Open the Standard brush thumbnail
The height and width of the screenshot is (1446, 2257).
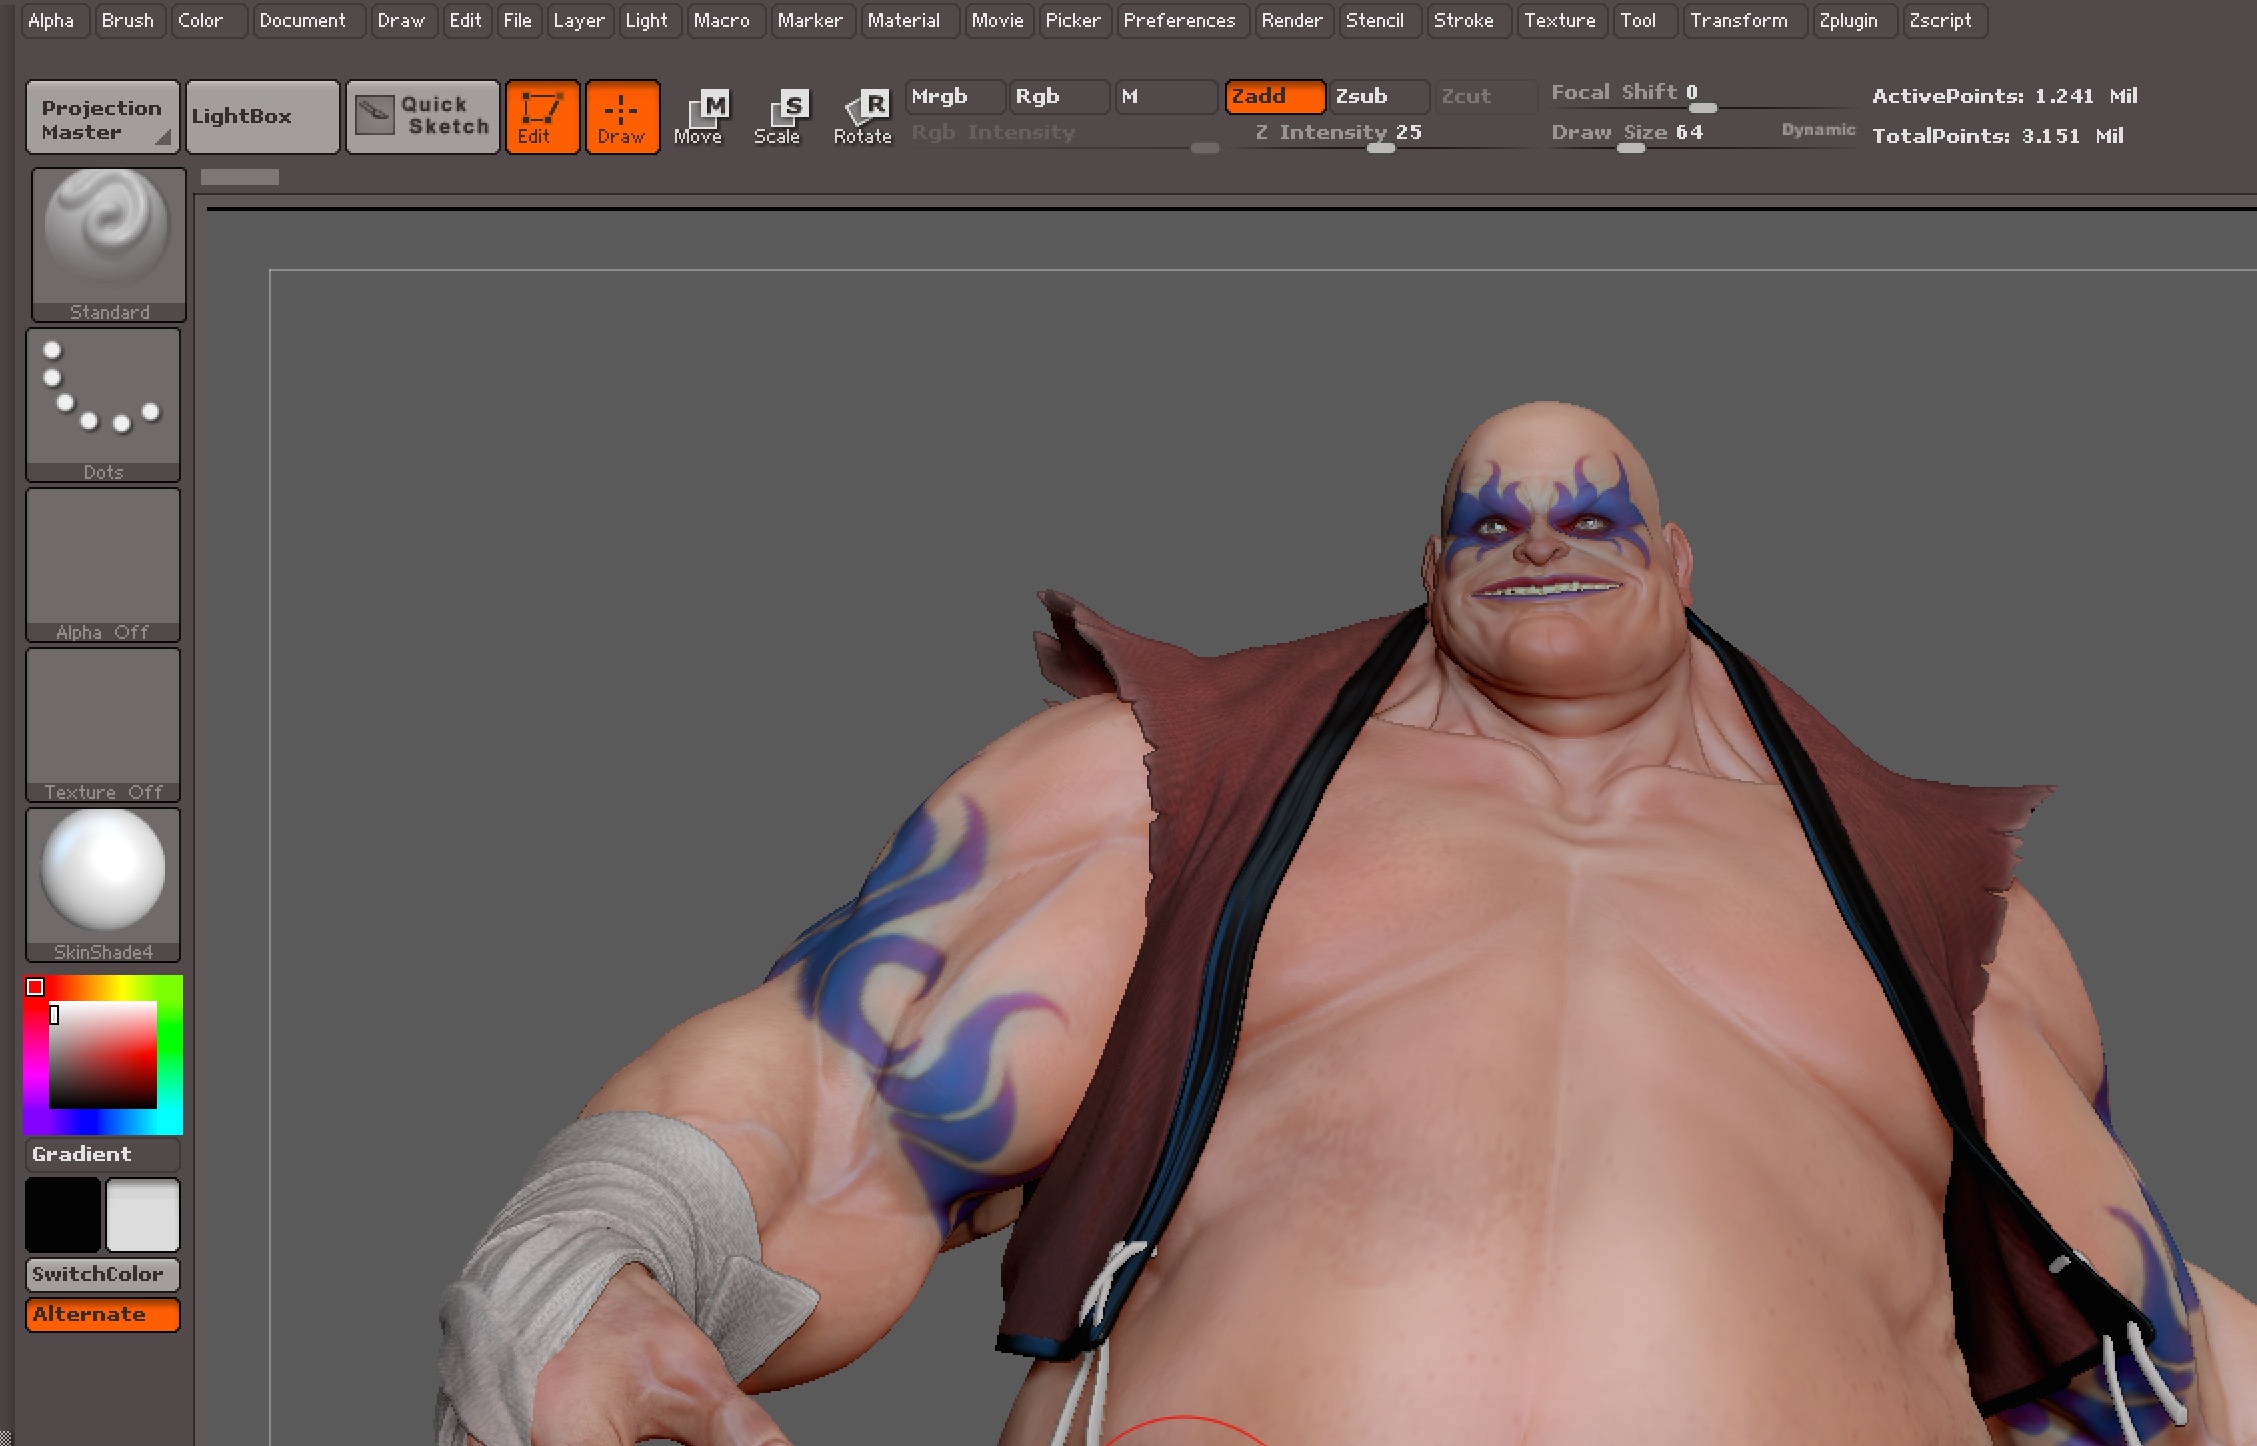[x=108, y=242]
